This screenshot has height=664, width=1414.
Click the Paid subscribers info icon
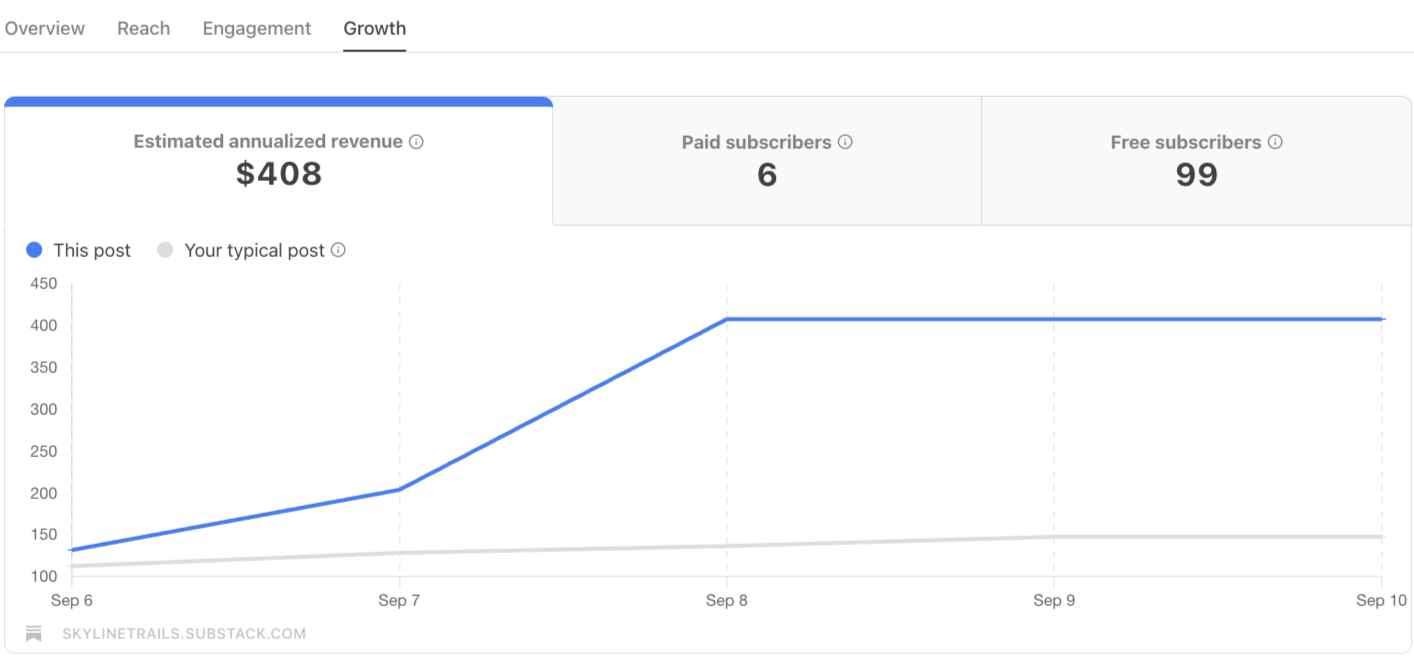pyautogui.click(x=846, y=142)
